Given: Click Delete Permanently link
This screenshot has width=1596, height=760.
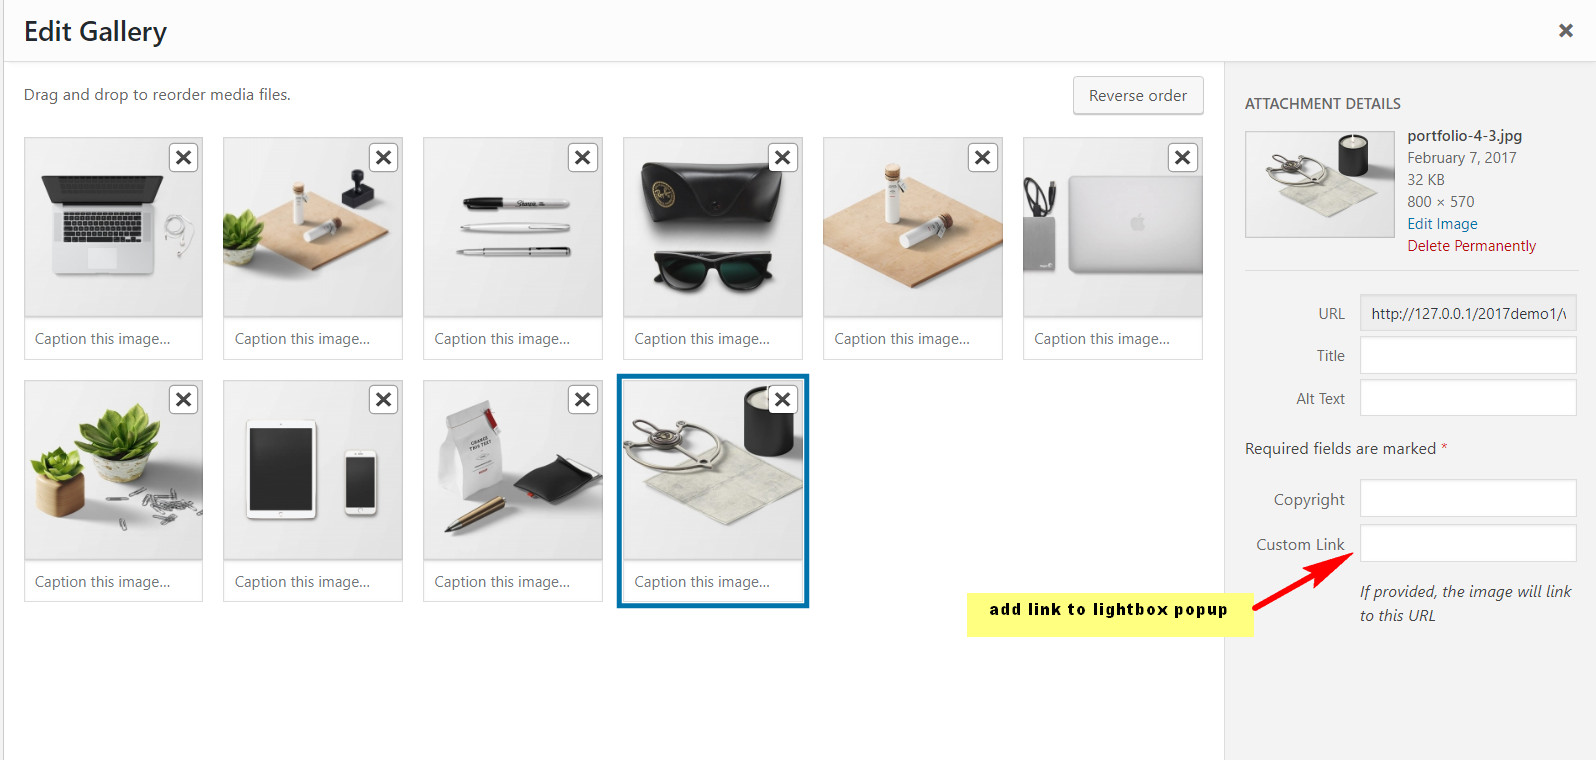Looking at the screenshot, I should (x=1471, y=246).
